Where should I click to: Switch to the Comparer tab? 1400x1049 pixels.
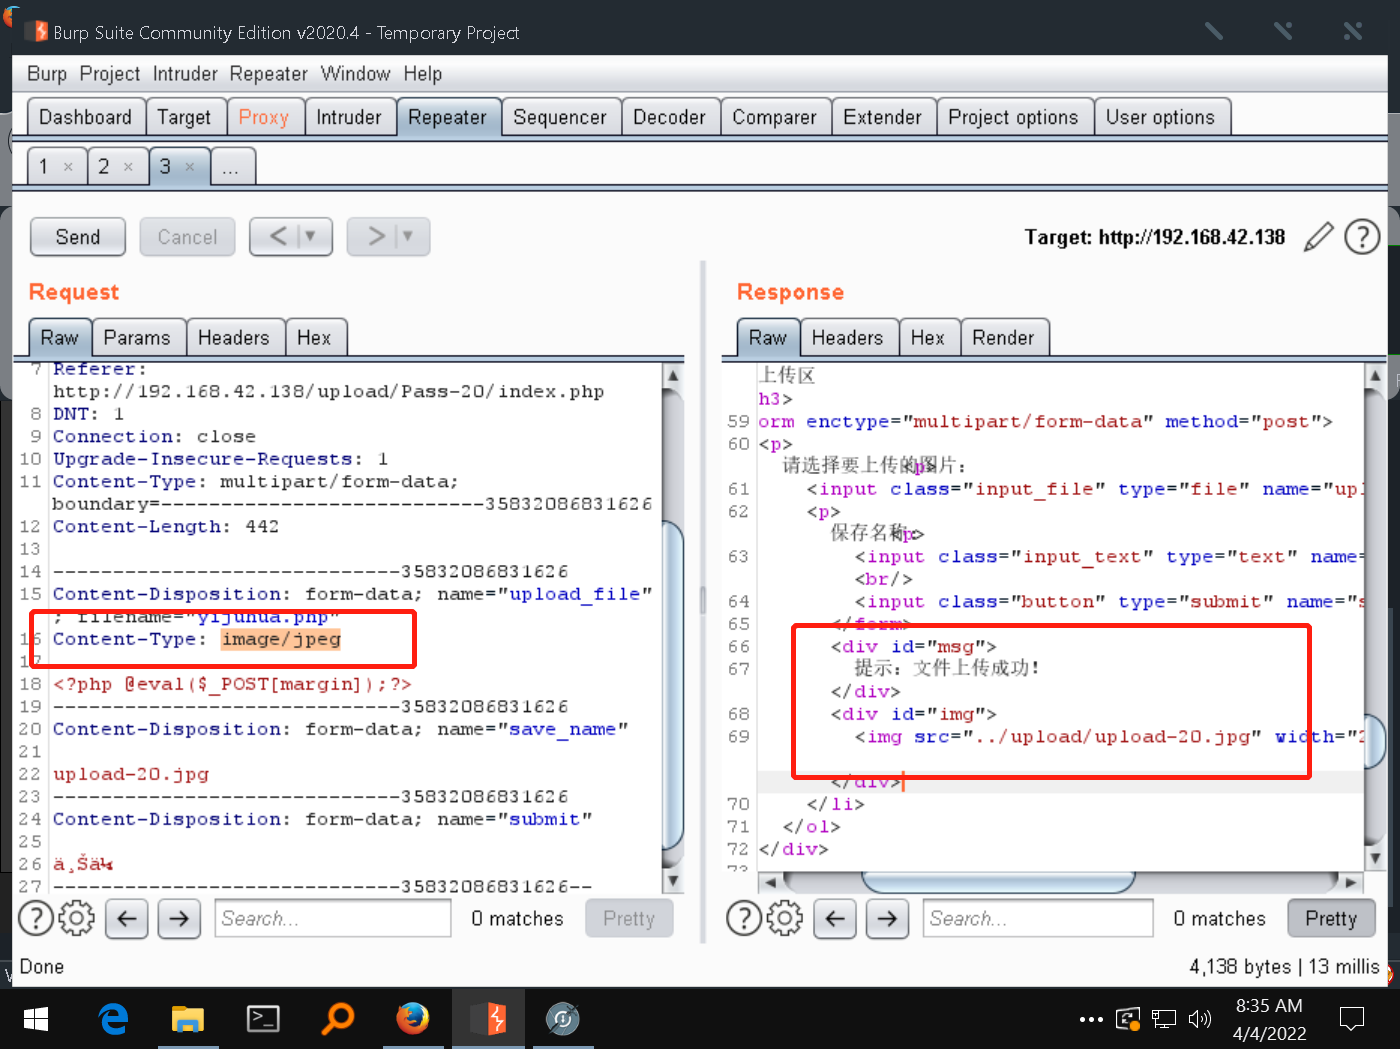click(x=775, y=117)
